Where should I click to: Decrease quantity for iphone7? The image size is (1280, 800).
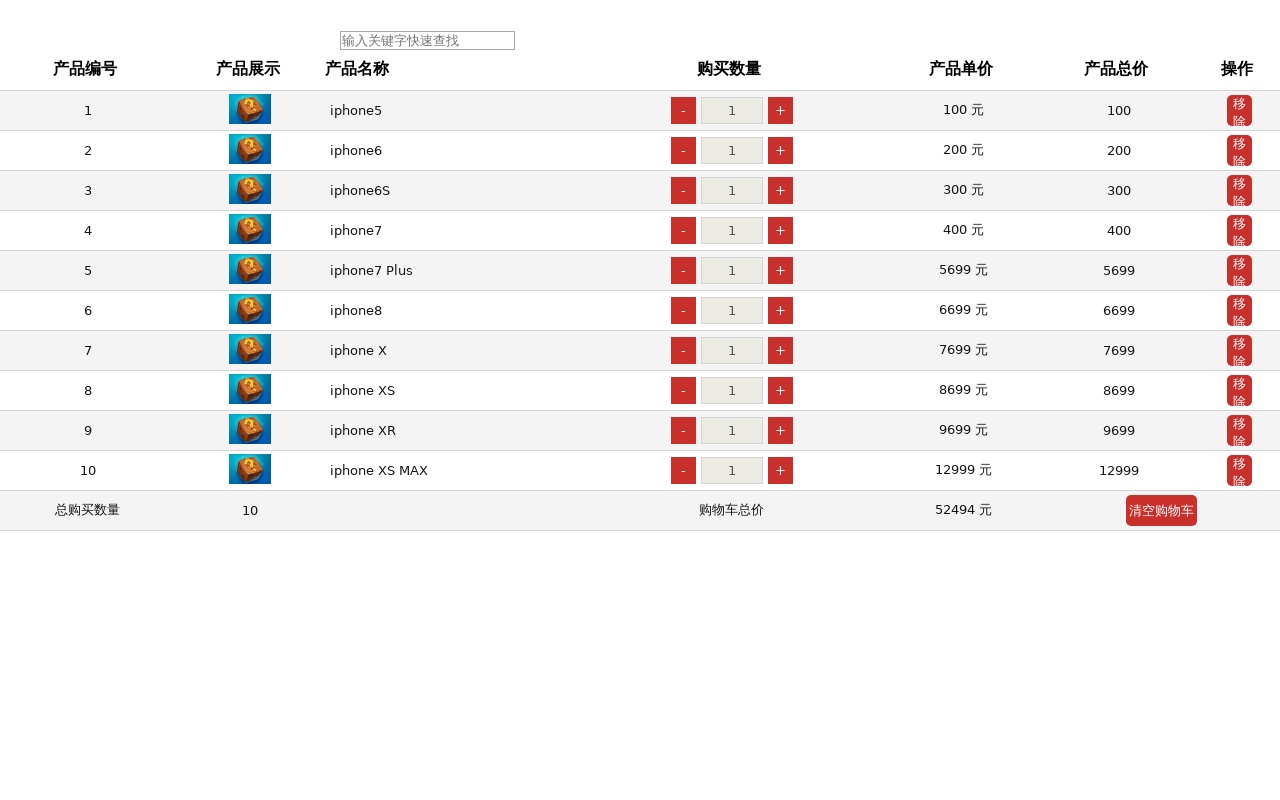point(683,230)
